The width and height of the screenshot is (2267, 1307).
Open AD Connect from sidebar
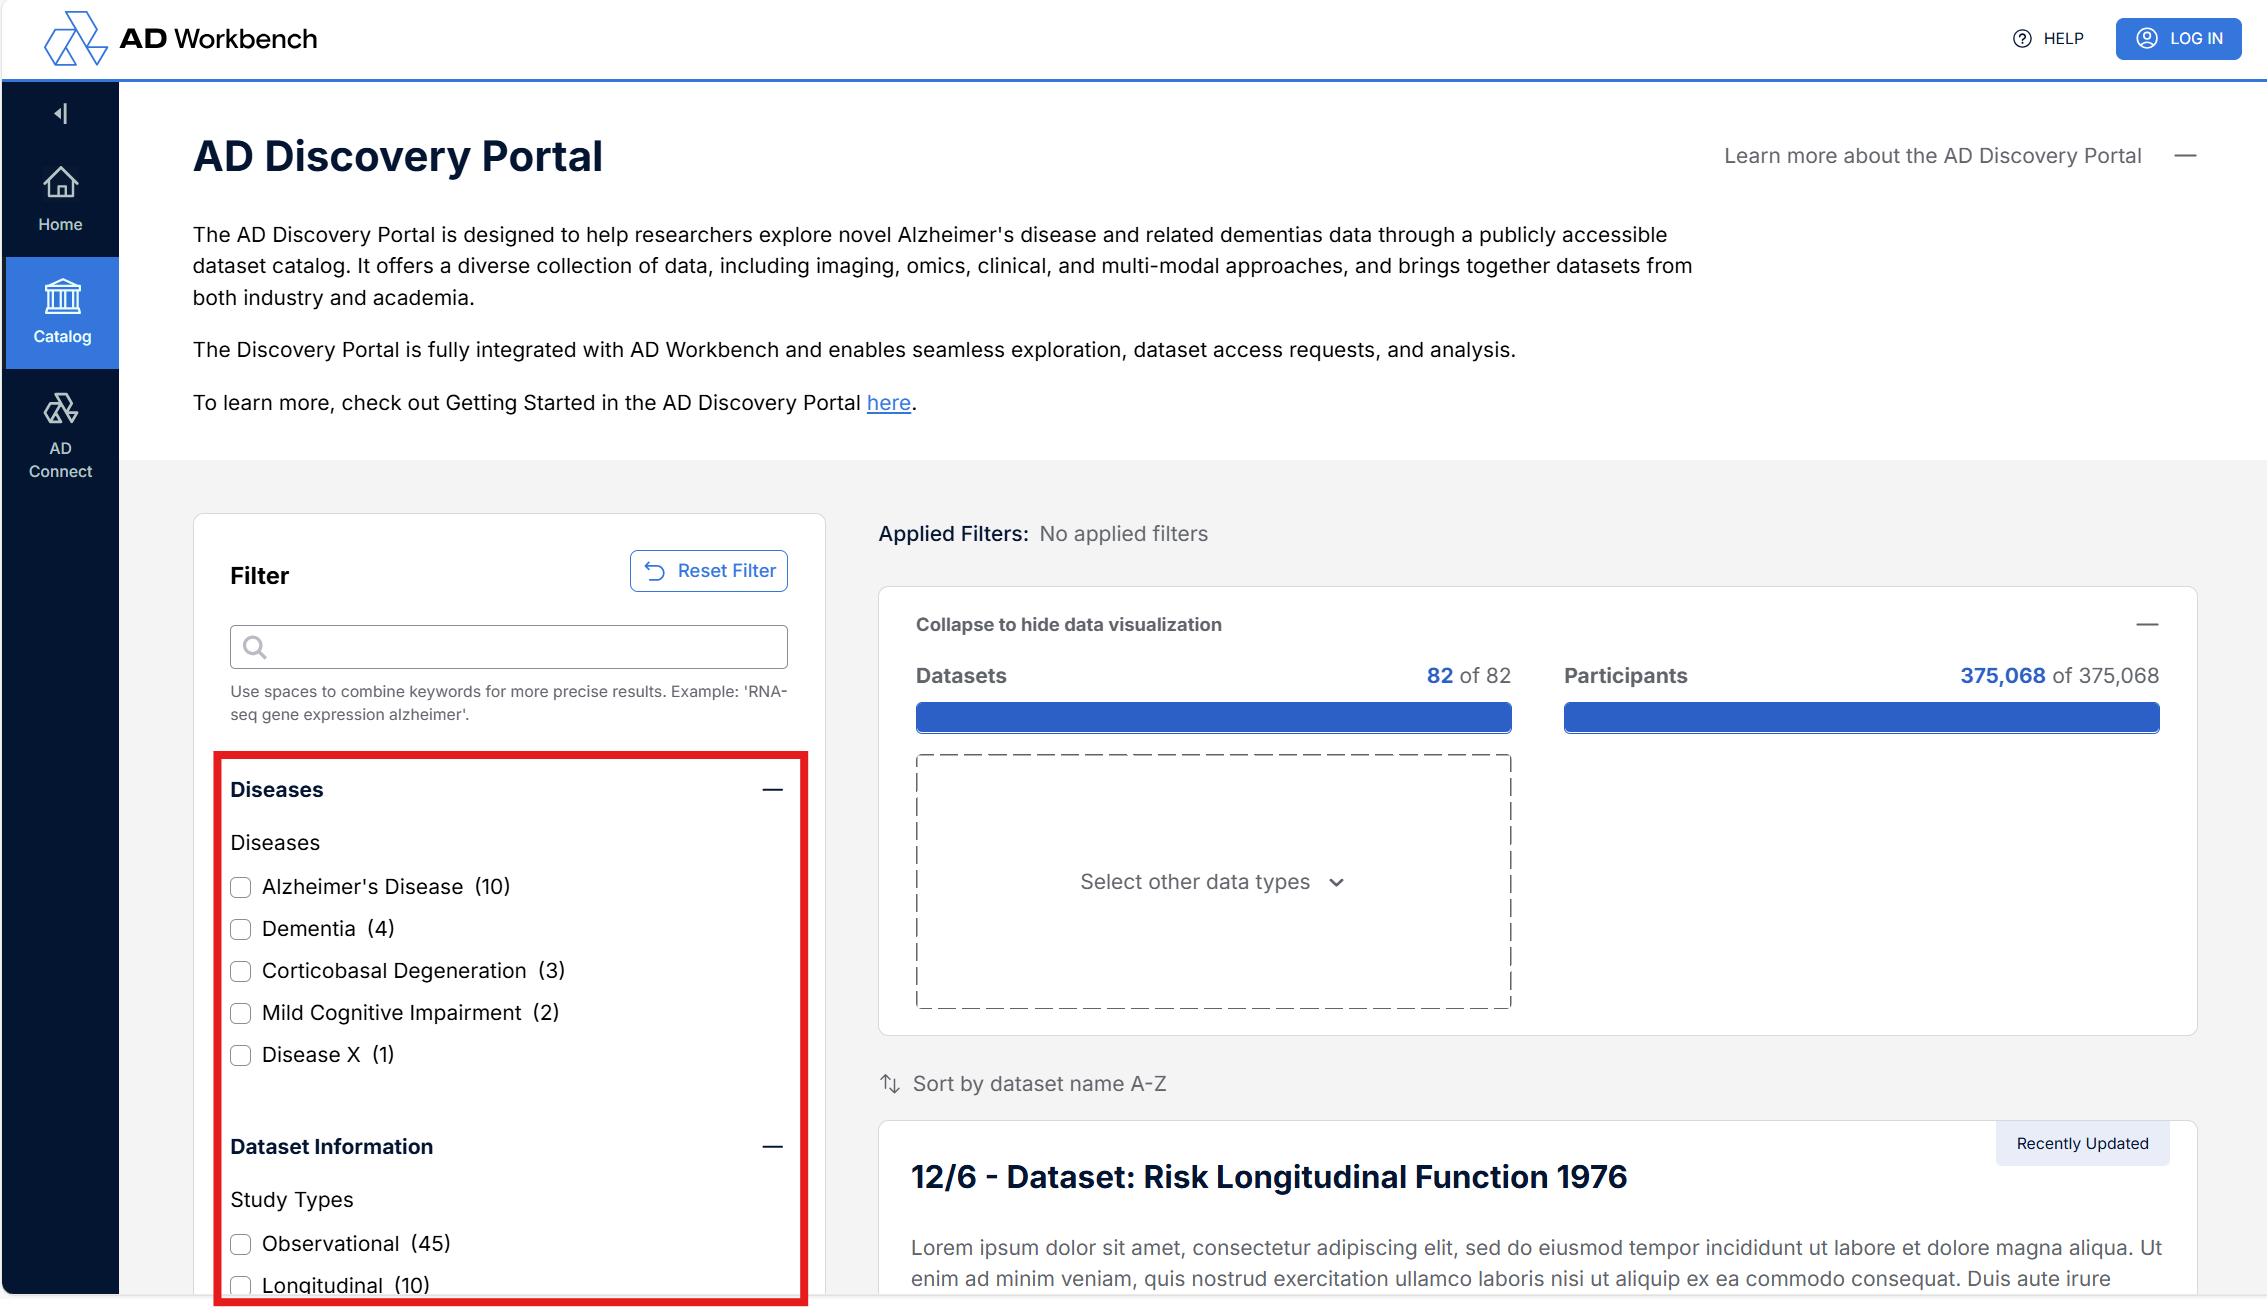61,435
